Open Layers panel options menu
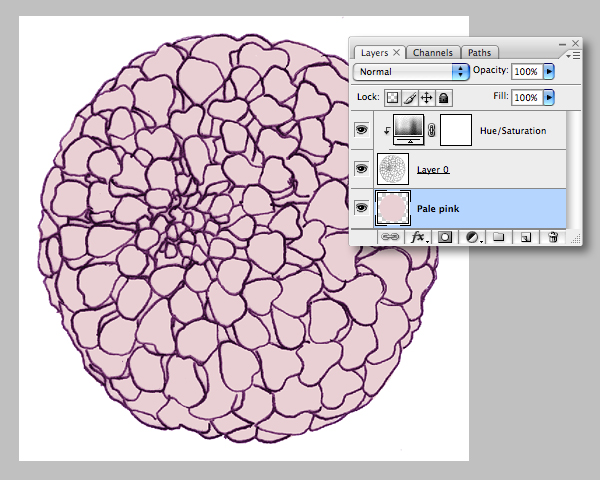The width and height of the screenshot is (600, 480). [x=574, y=56]
